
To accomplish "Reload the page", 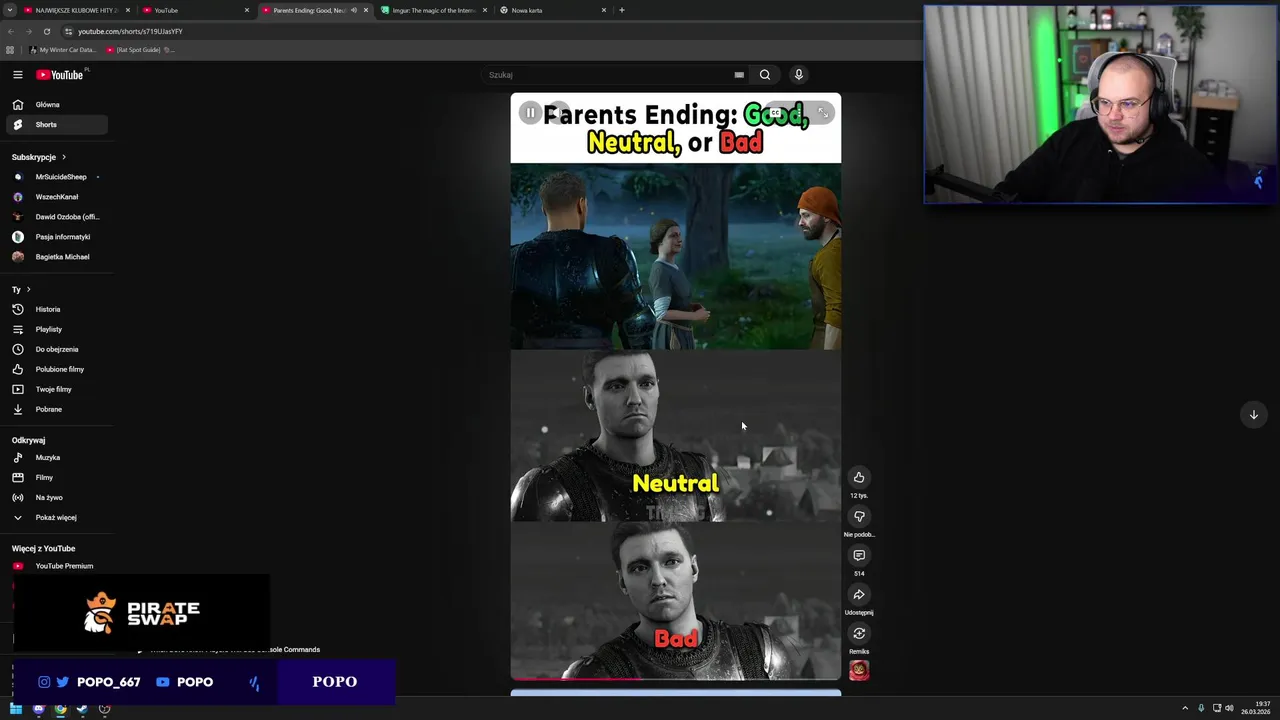I will 46,31.
